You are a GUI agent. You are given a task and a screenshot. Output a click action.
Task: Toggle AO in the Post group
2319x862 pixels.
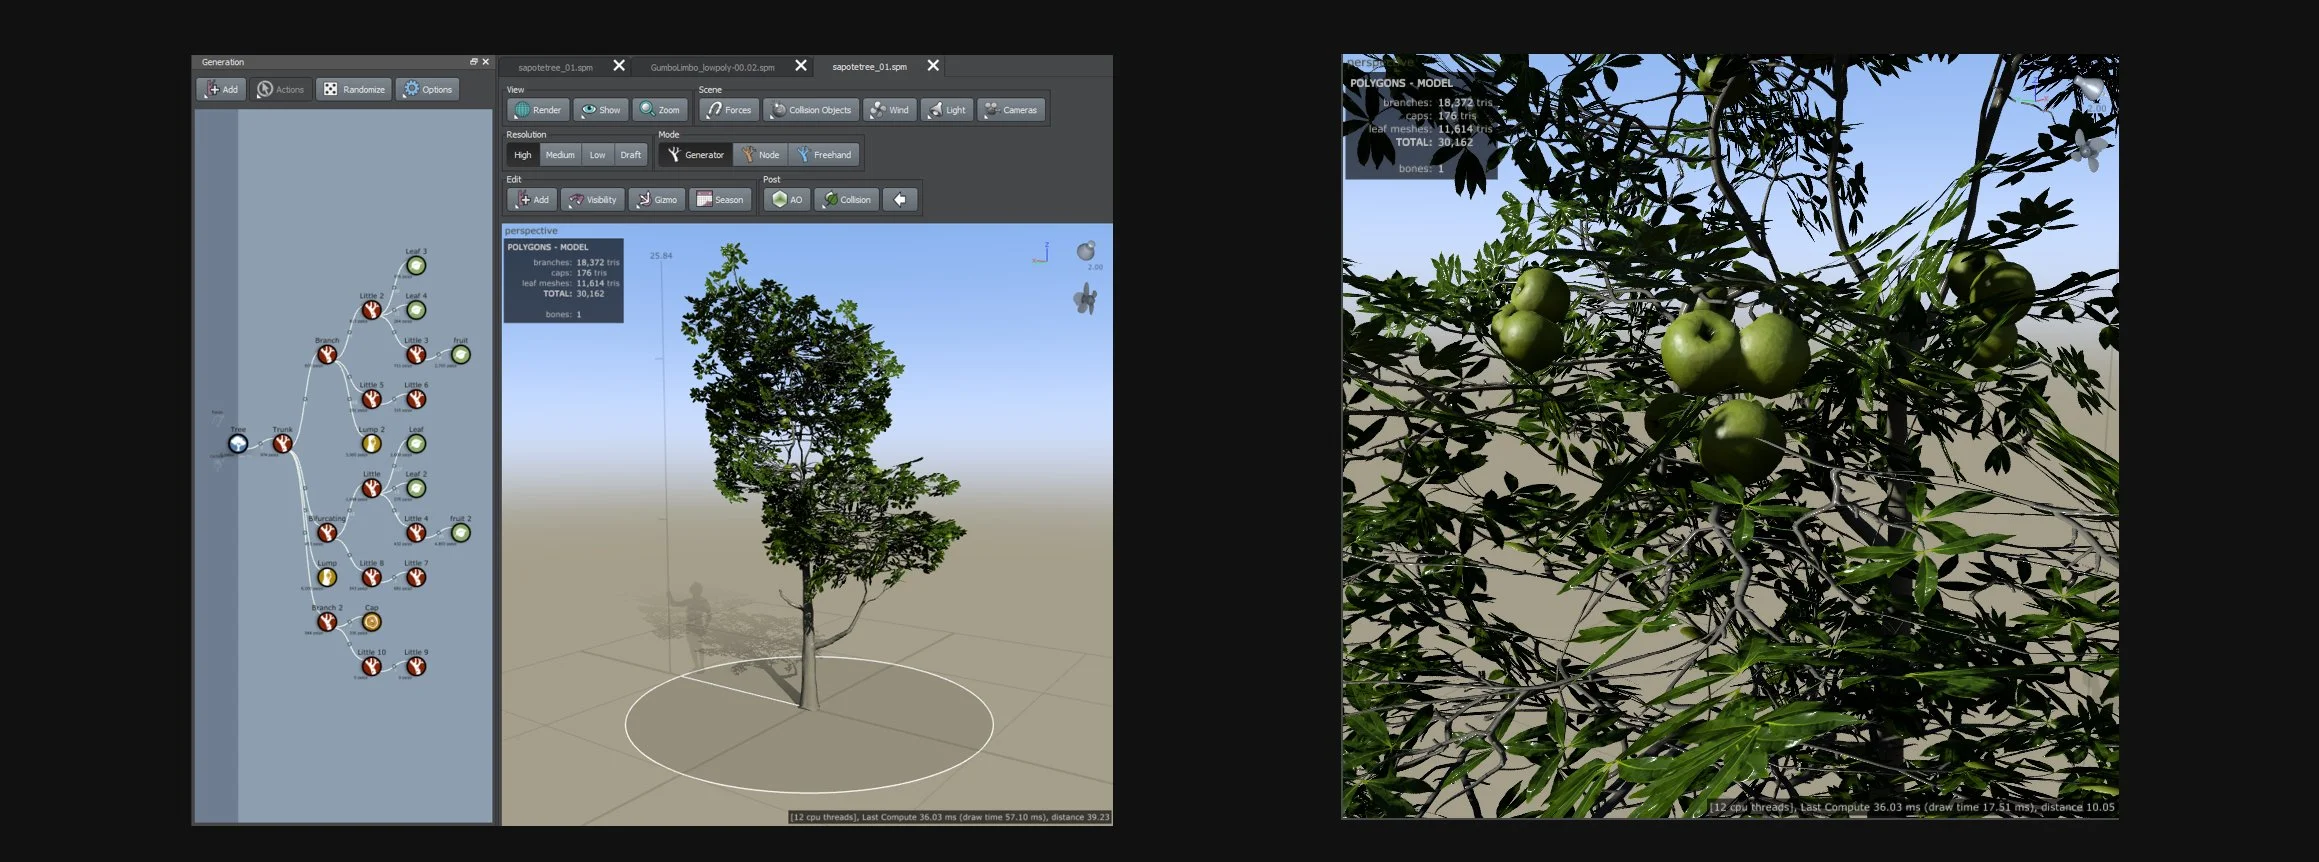pyautogui.click(x=787, y=199)
